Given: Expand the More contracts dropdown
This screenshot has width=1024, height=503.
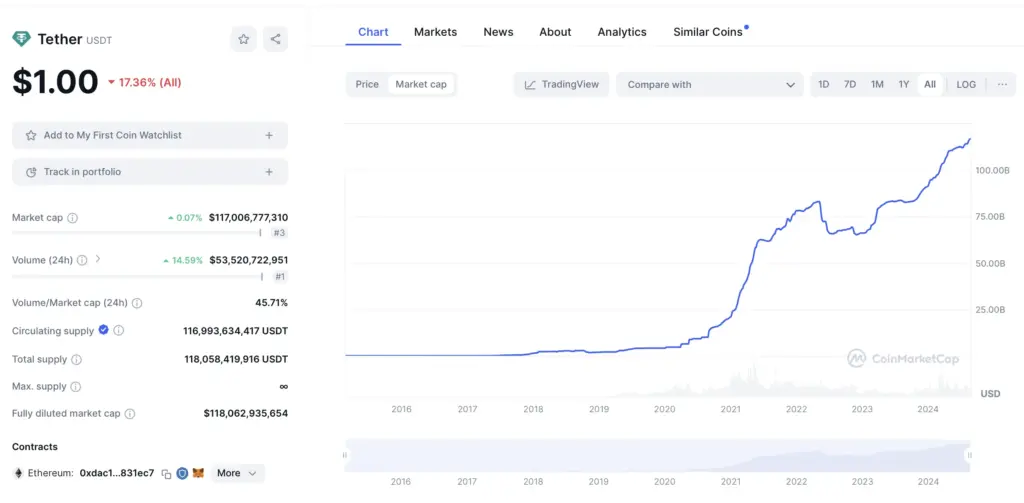Looking at the screenshot, I should (238, 473).
